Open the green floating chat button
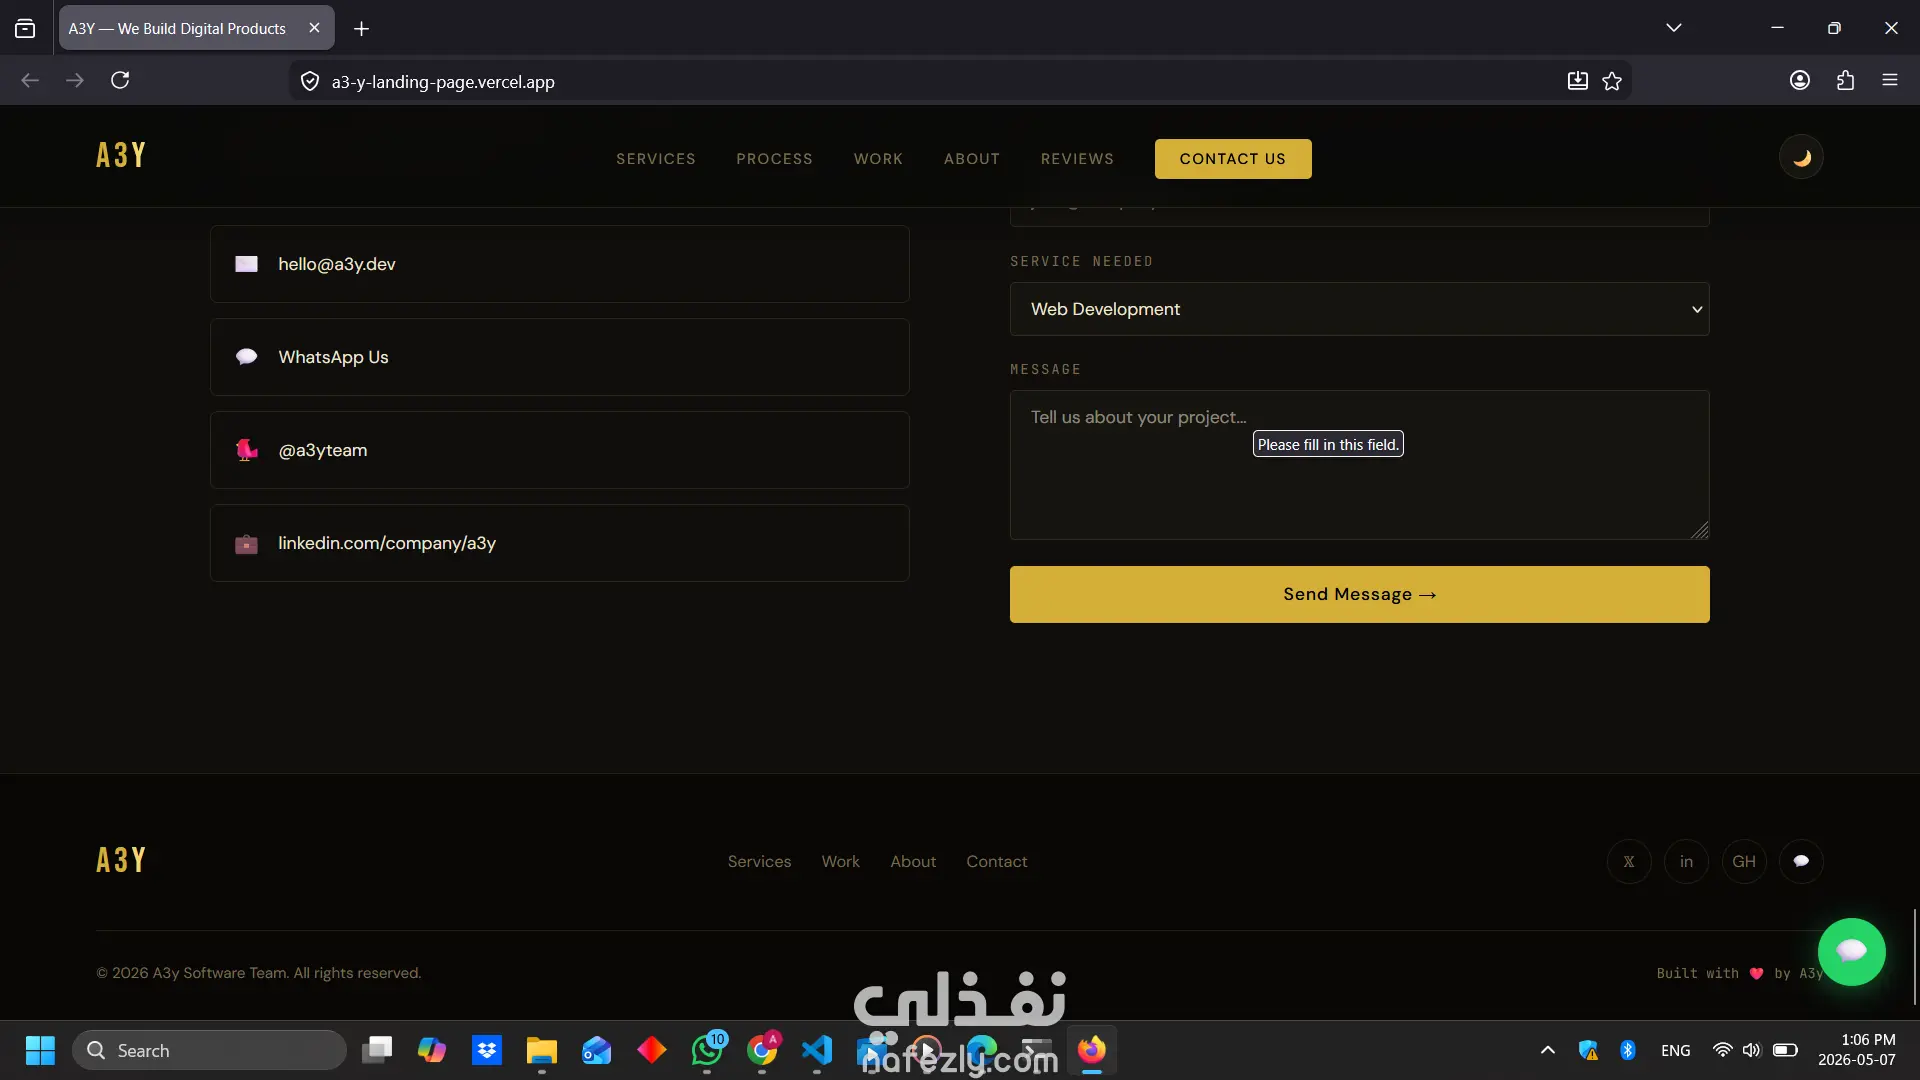1920x1080 pixels. click(x=1852, y=952)
